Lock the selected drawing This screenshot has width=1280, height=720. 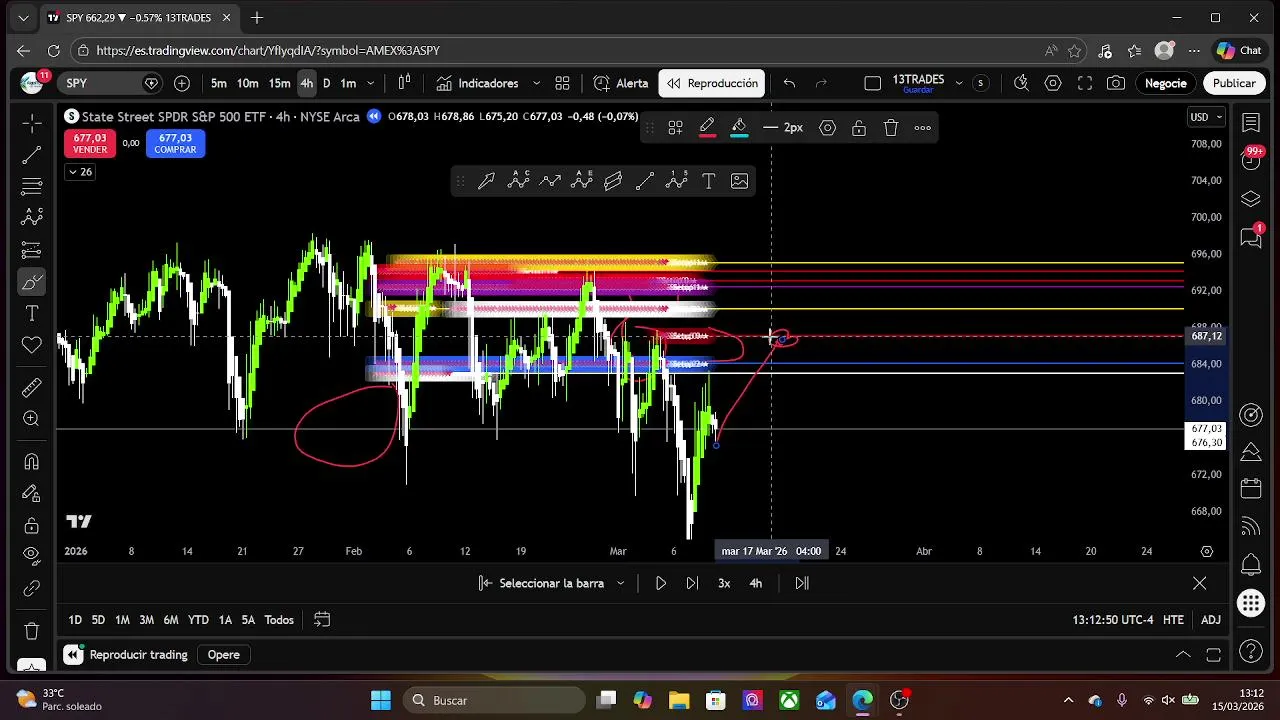(859, 127)
